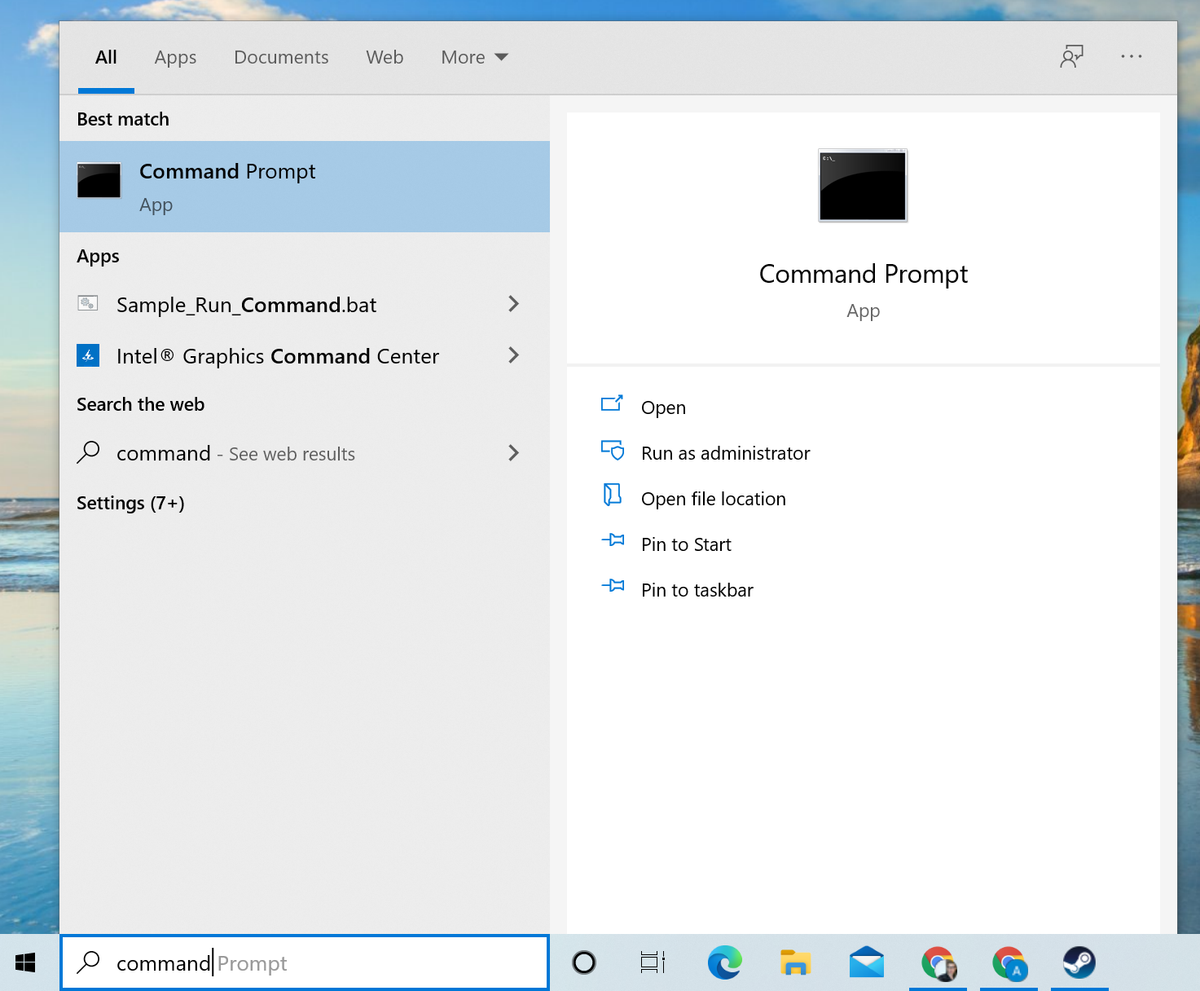
Task: Open Google Chrome from the taskbar
Action: (x=937, y=963)
